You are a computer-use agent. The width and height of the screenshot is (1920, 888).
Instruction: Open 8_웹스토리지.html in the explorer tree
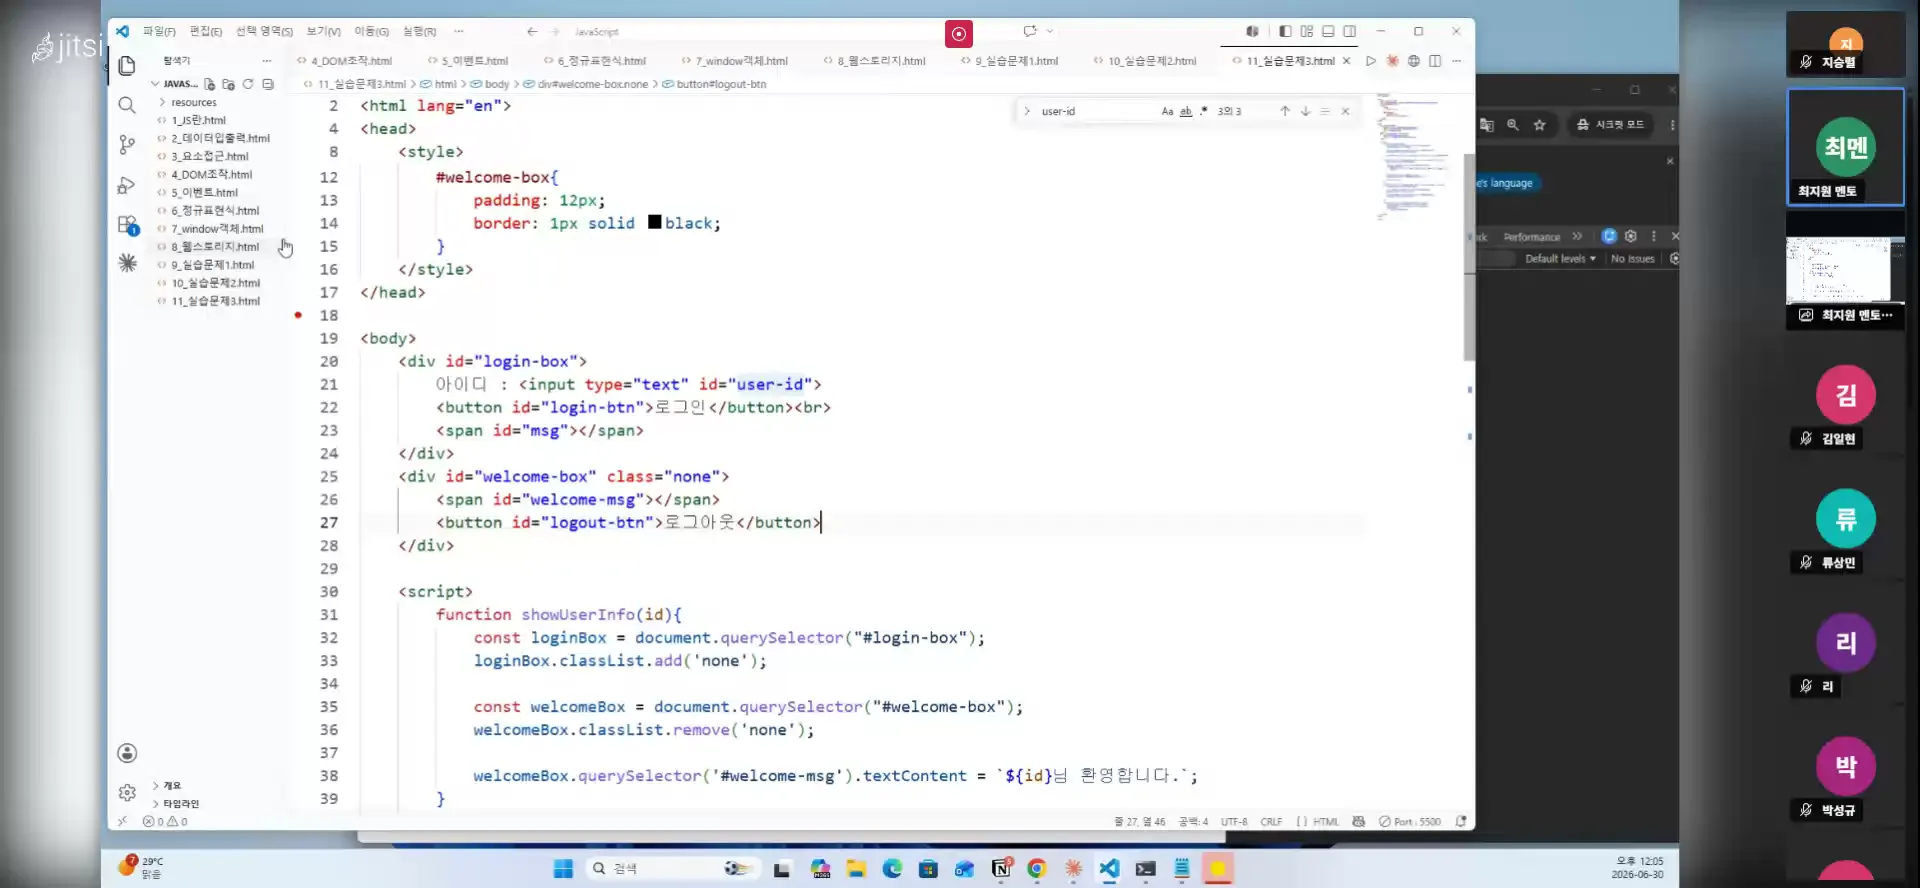[214, 247]
